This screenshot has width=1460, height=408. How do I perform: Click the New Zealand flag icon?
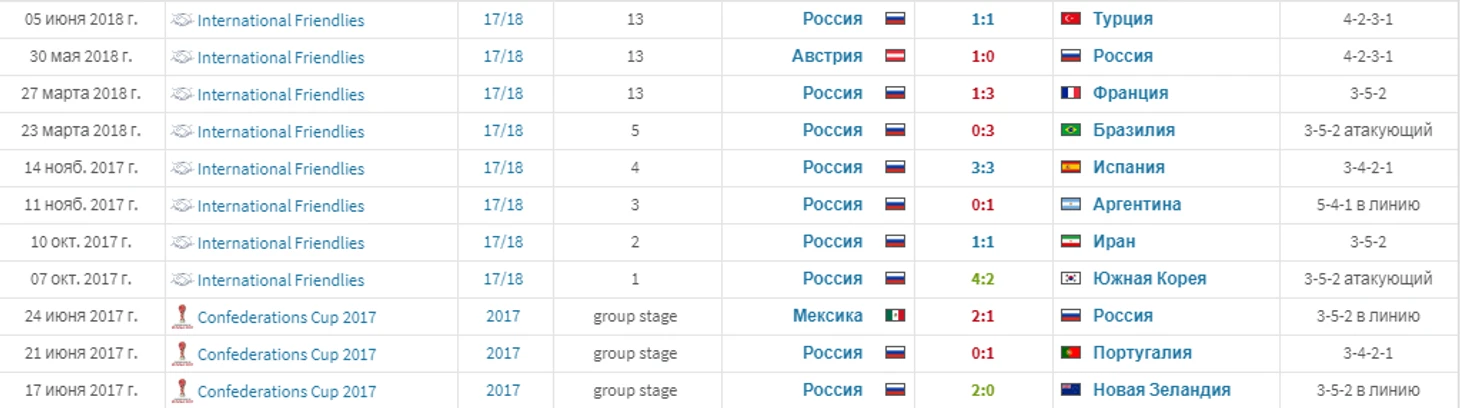point(1071,390)
